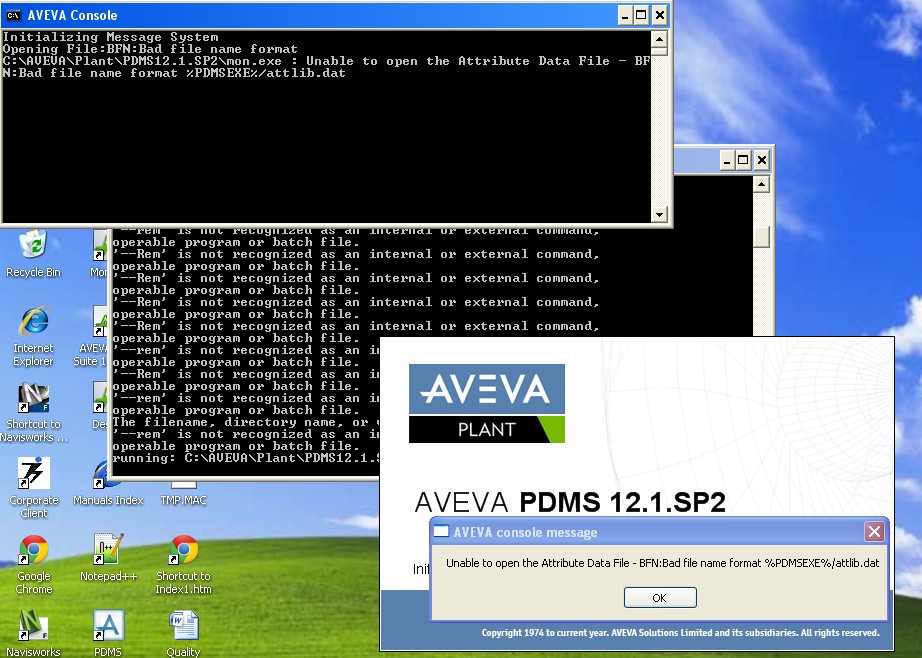Image resolution: width=922 pixels, height=658 pixels.
Task: Open Shortcut to Index1.htm icon
Action: tap(183, 565)
